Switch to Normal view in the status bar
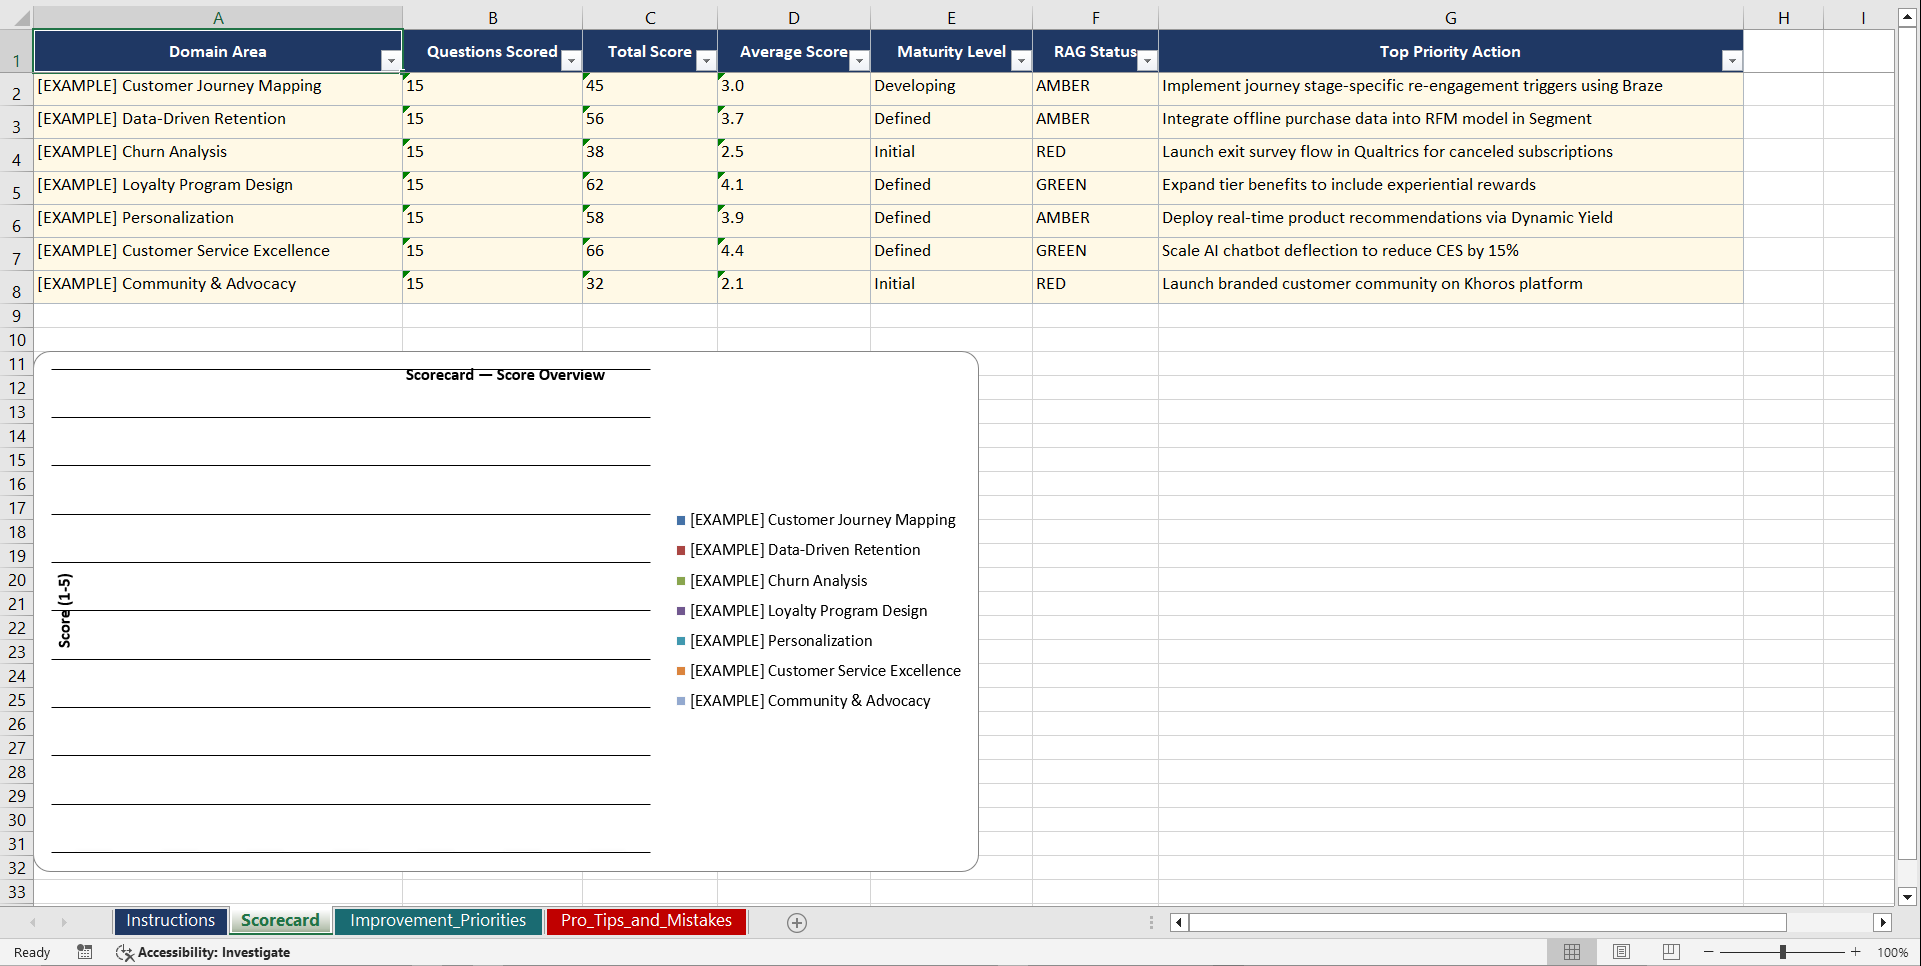Image resolution: width=1921 pixels, height=966 pixels. click(x=1571, y=952)
